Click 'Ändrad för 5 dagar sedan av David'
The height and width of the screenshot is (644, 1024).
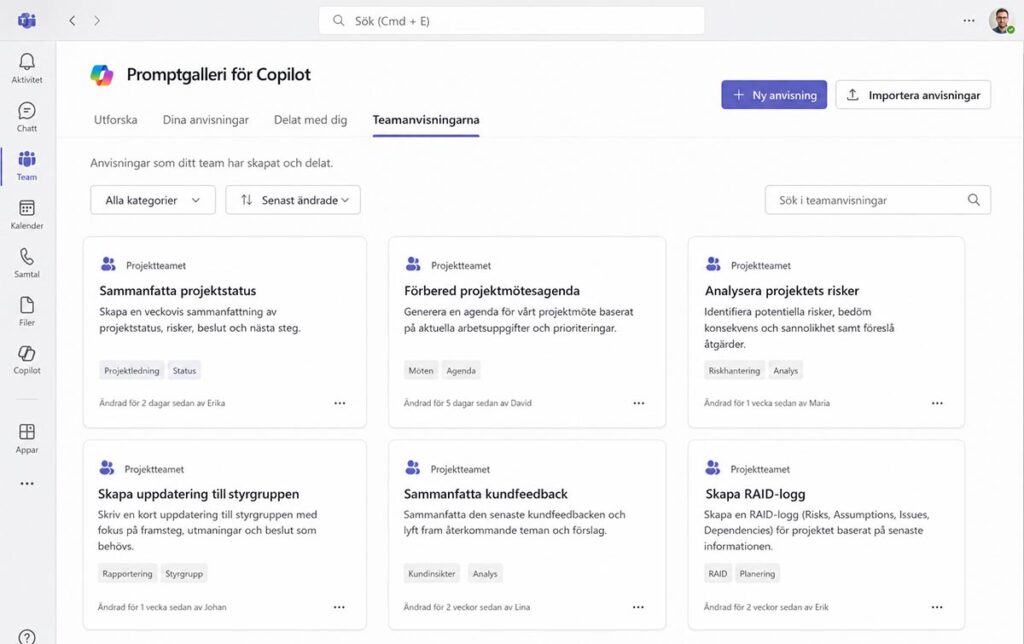coord(468,403)
